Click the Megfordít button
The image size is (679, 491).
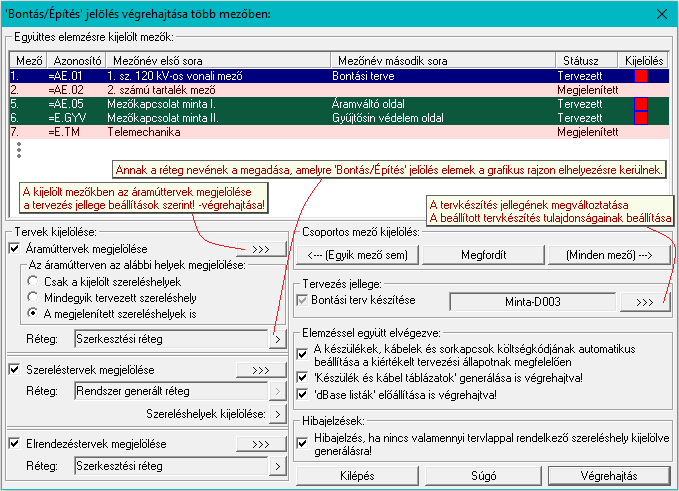point(483,255)
